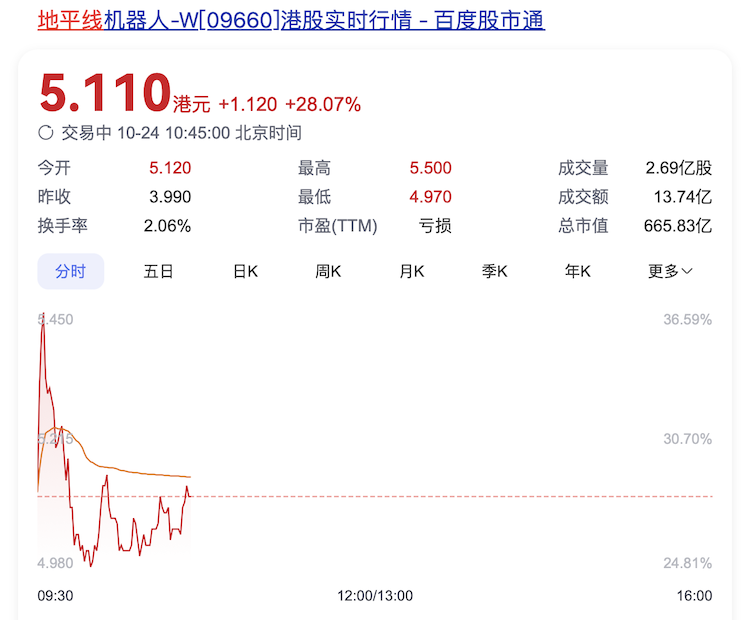This screenshot has height=620, width=750.
Task: Open the 月K chart tab
Action: click(x=412, y=271)
